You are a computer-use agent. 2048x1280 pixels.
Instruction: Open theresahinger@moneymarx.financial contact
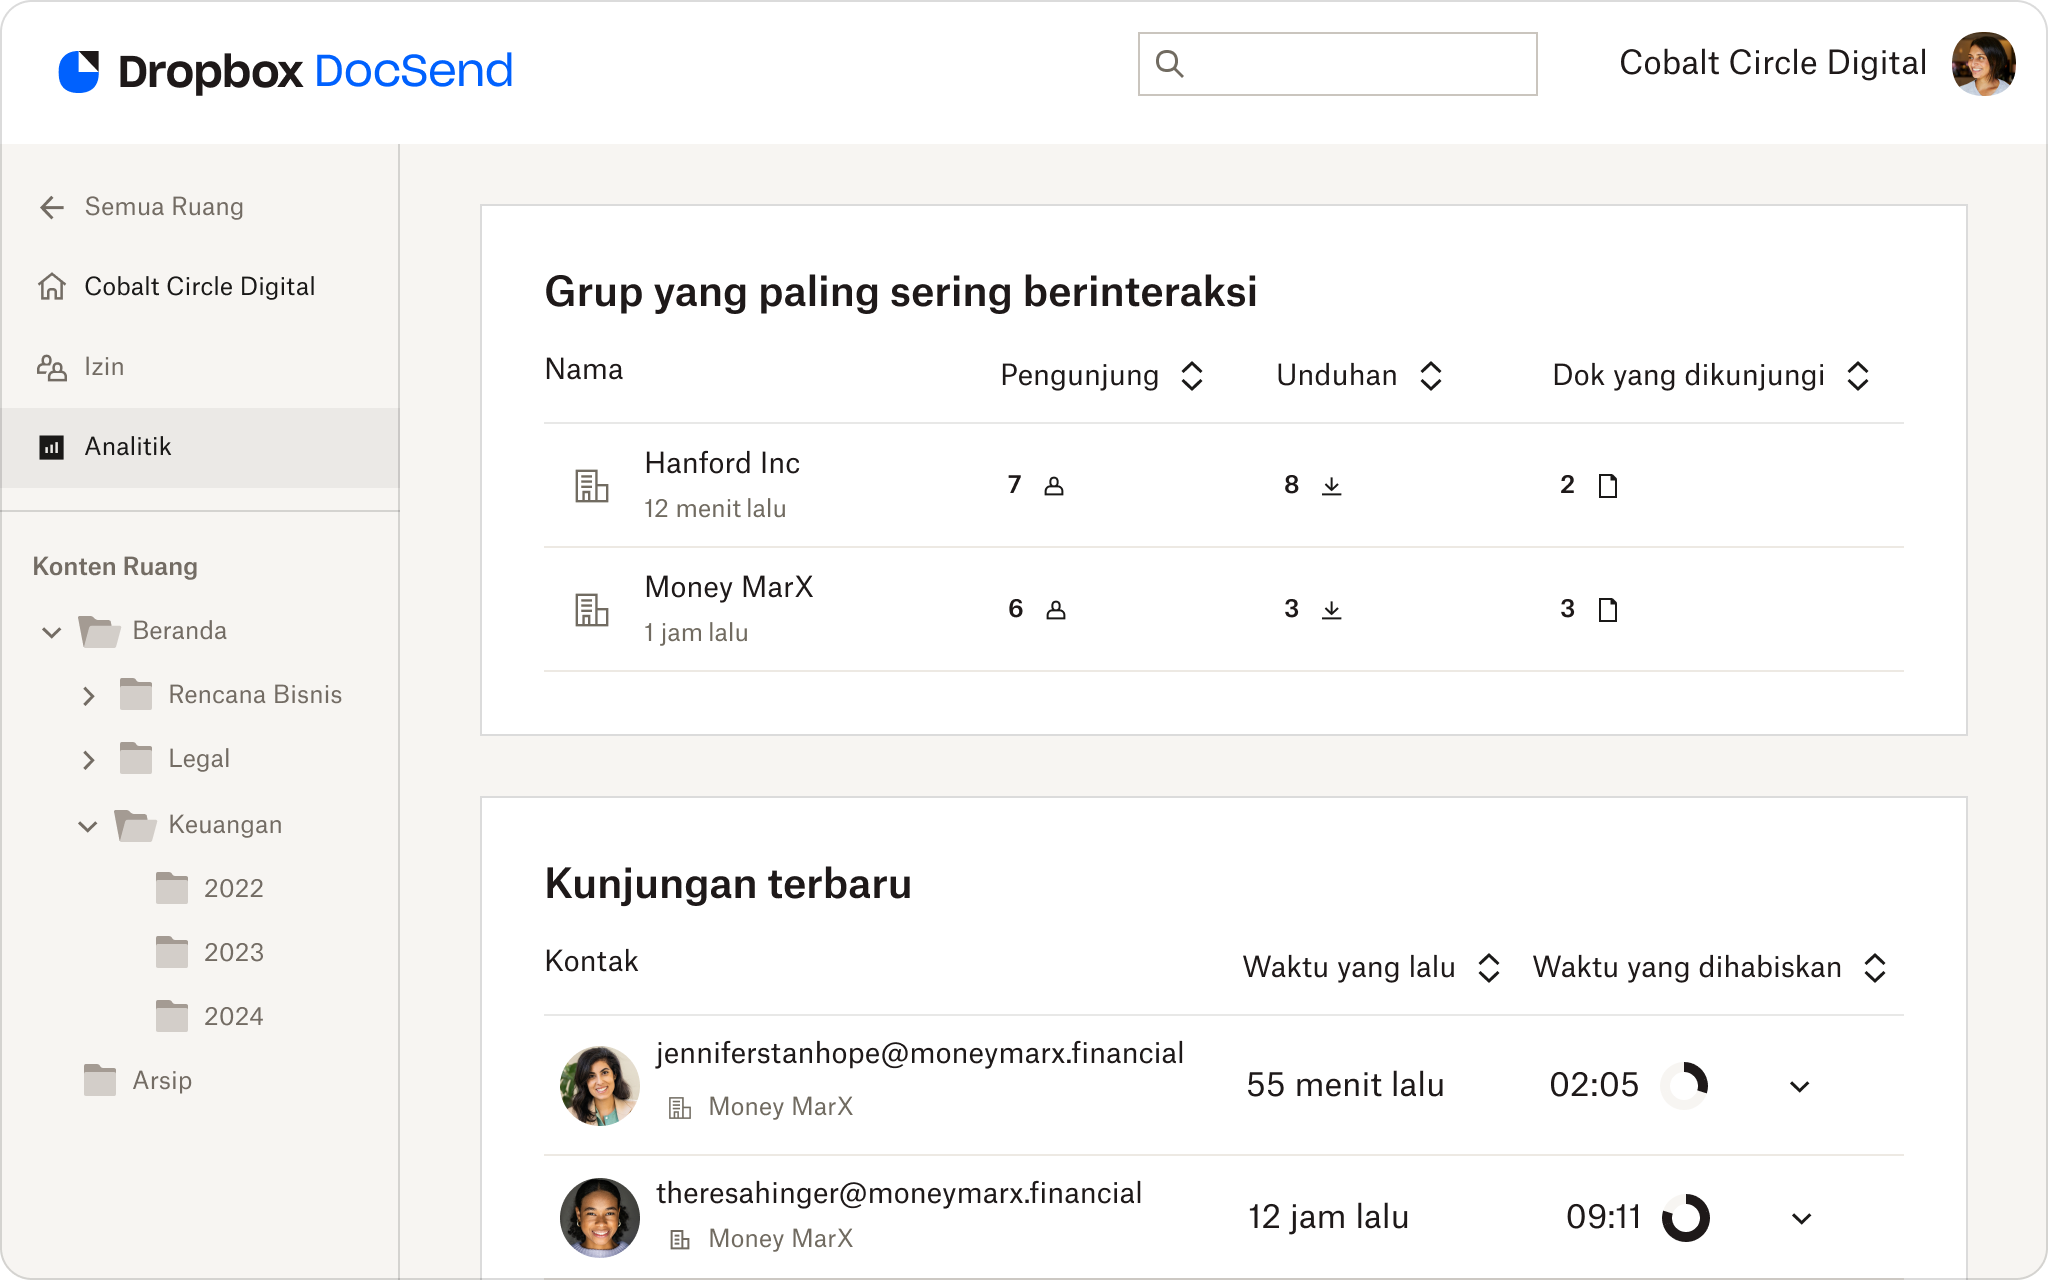tap(899, 1193)
